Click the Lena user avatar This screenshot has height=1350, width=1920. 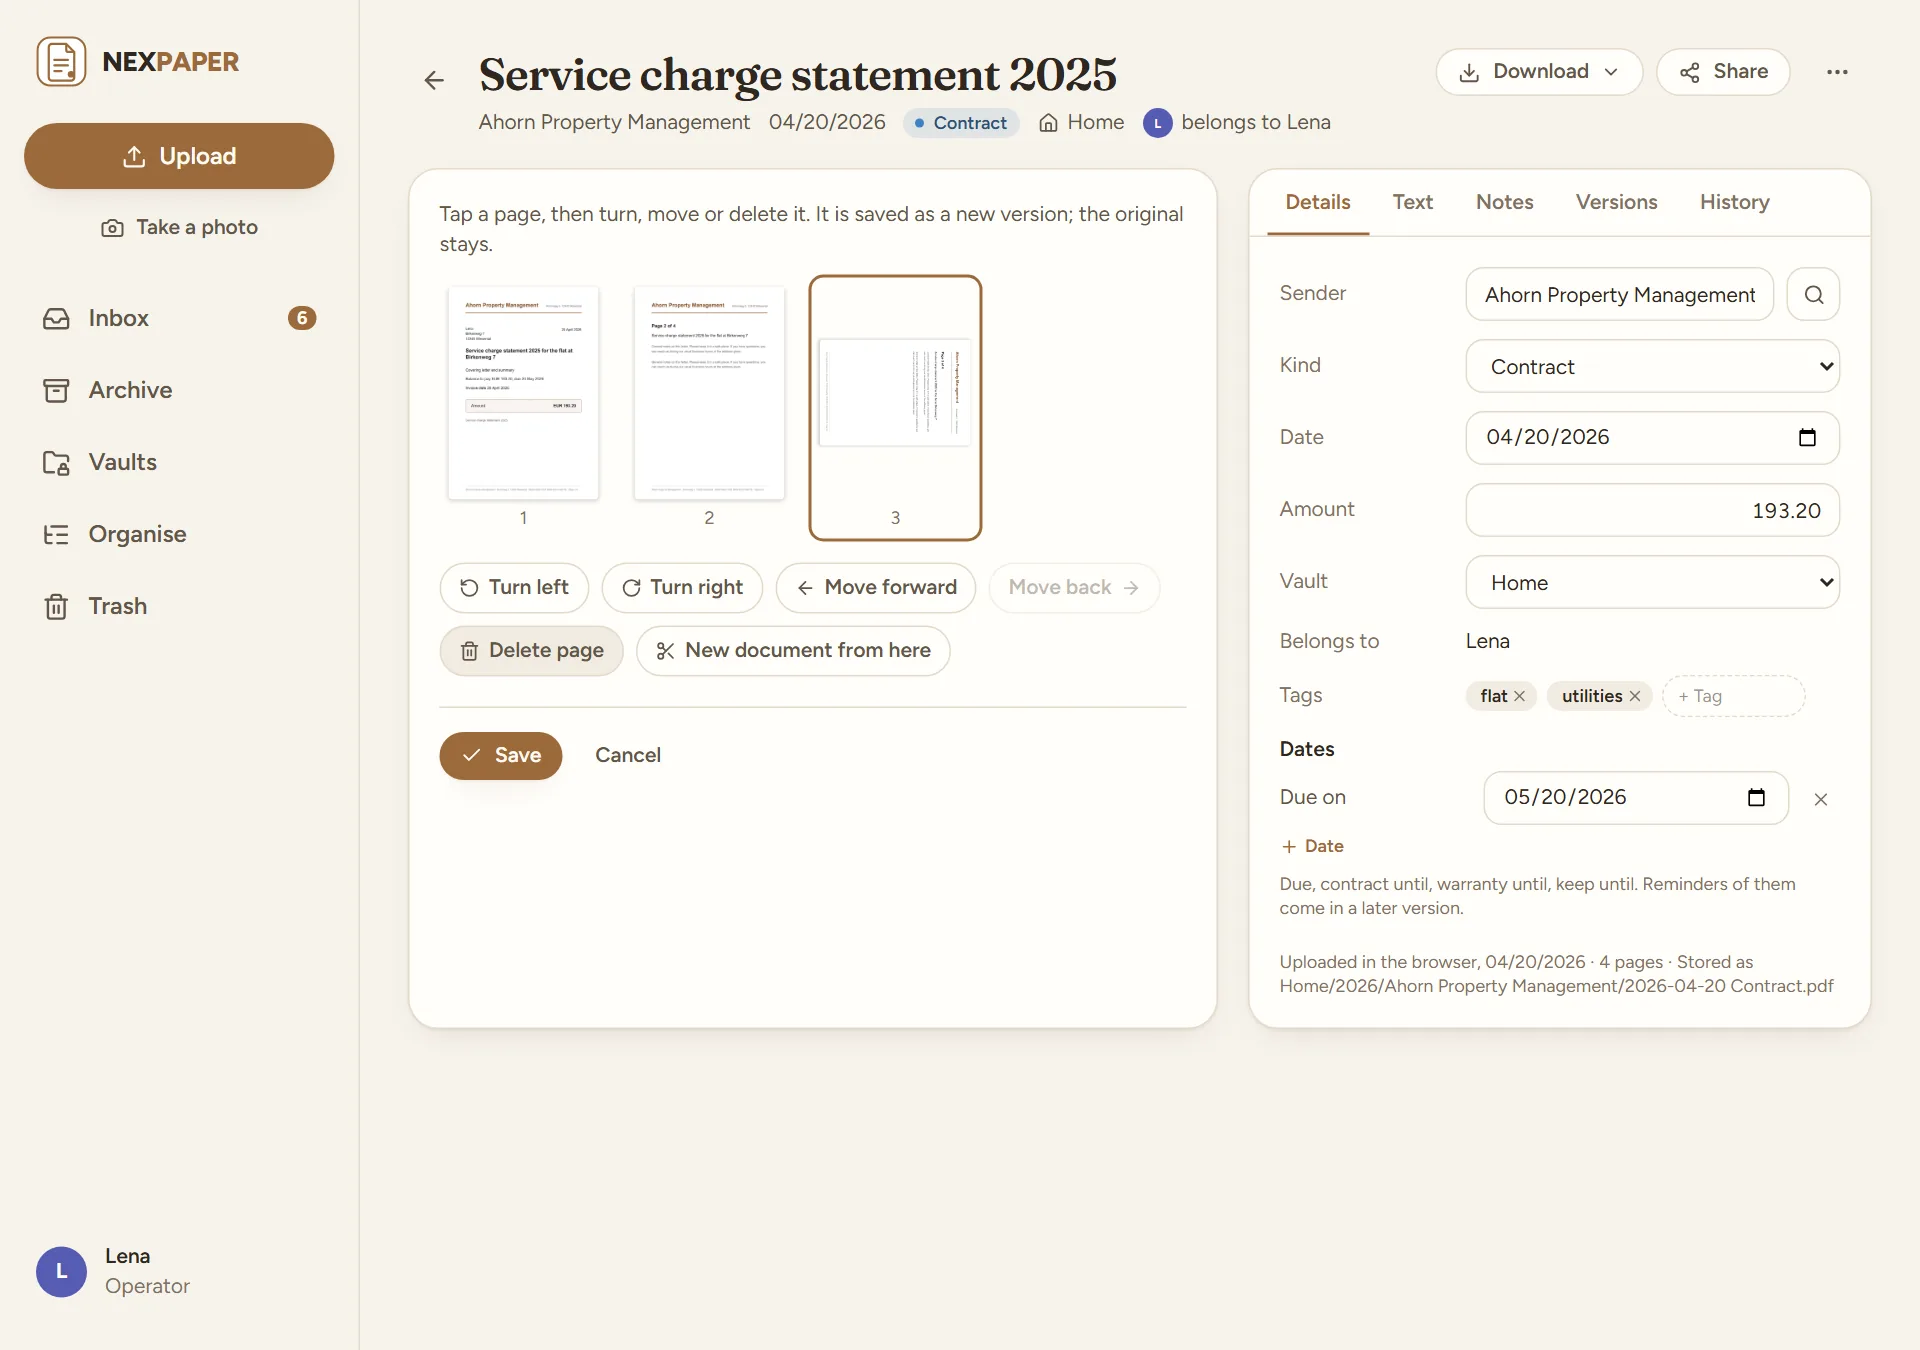[61, 1272]
